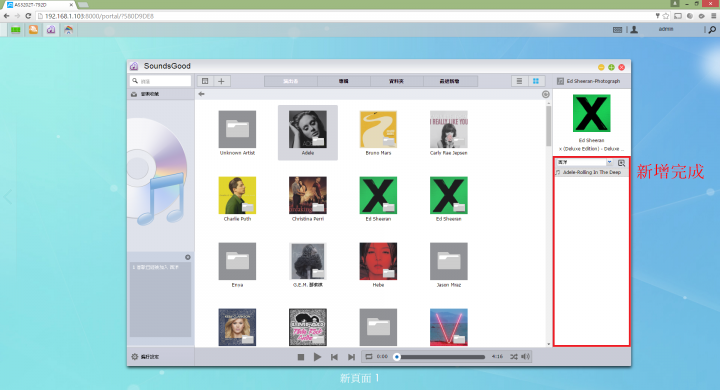Skip to the previous track
Viewport: 720px width, 390px height.
[334, 357]
